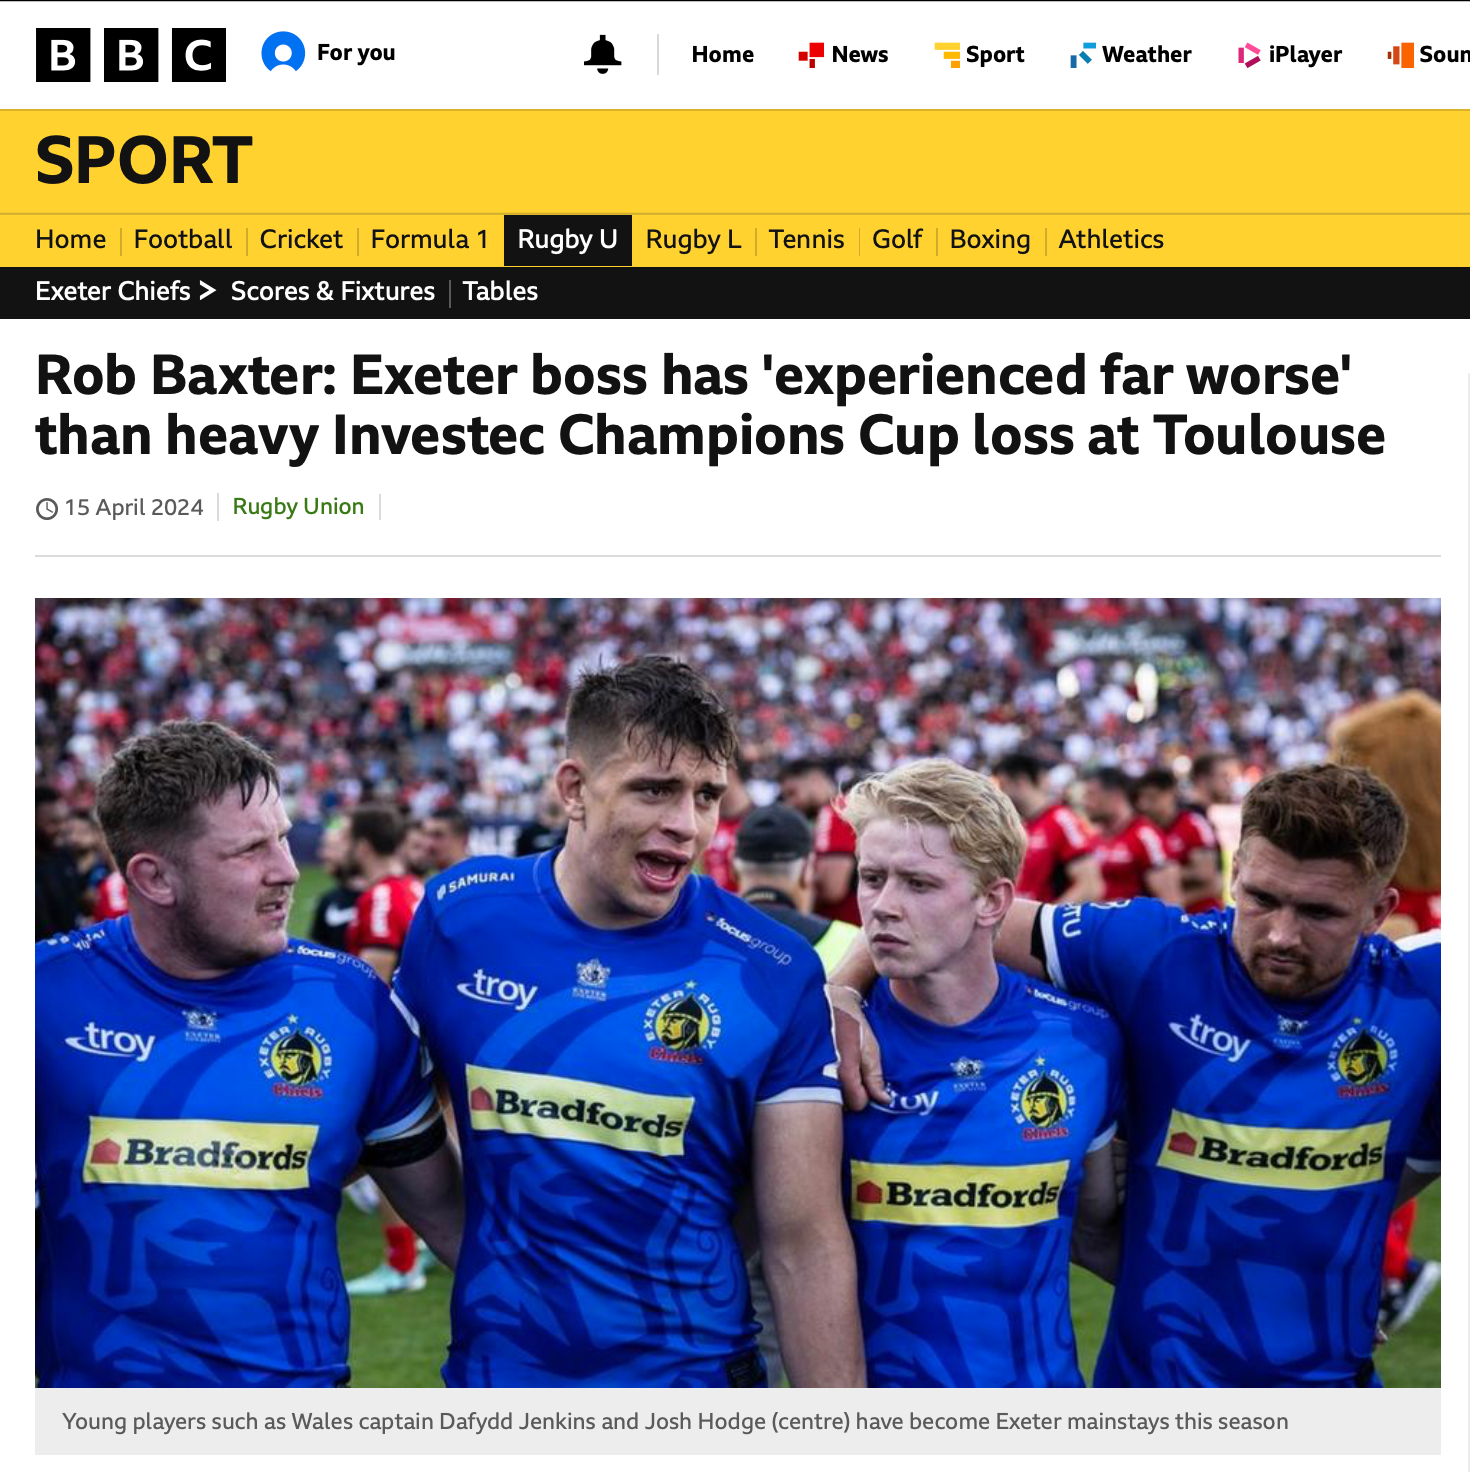Click the yellow Sport icon in header
Viewport: 1470px width, 1472px height.
click(947, 55)
